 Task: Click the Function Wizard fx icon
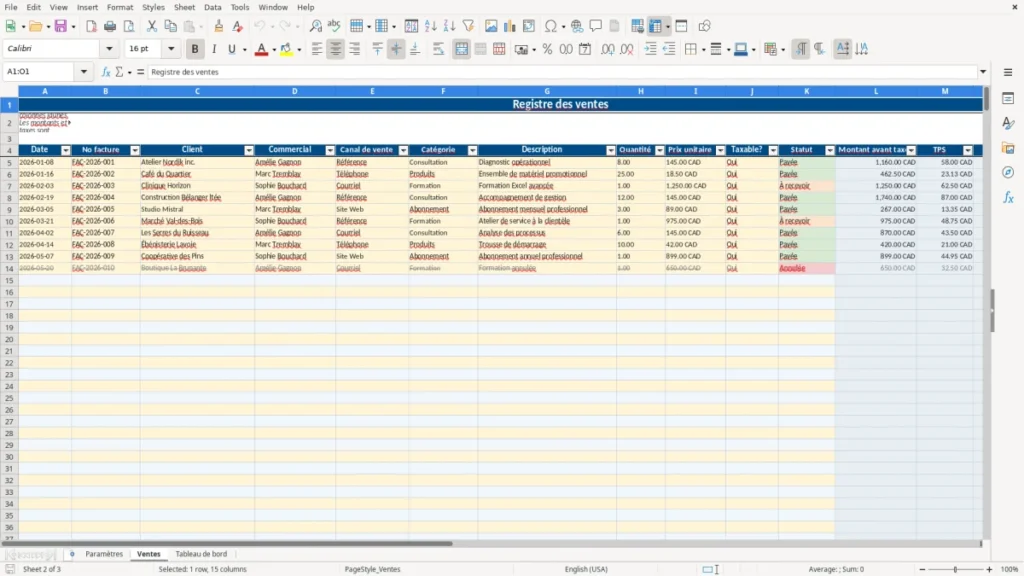point(106,72)
